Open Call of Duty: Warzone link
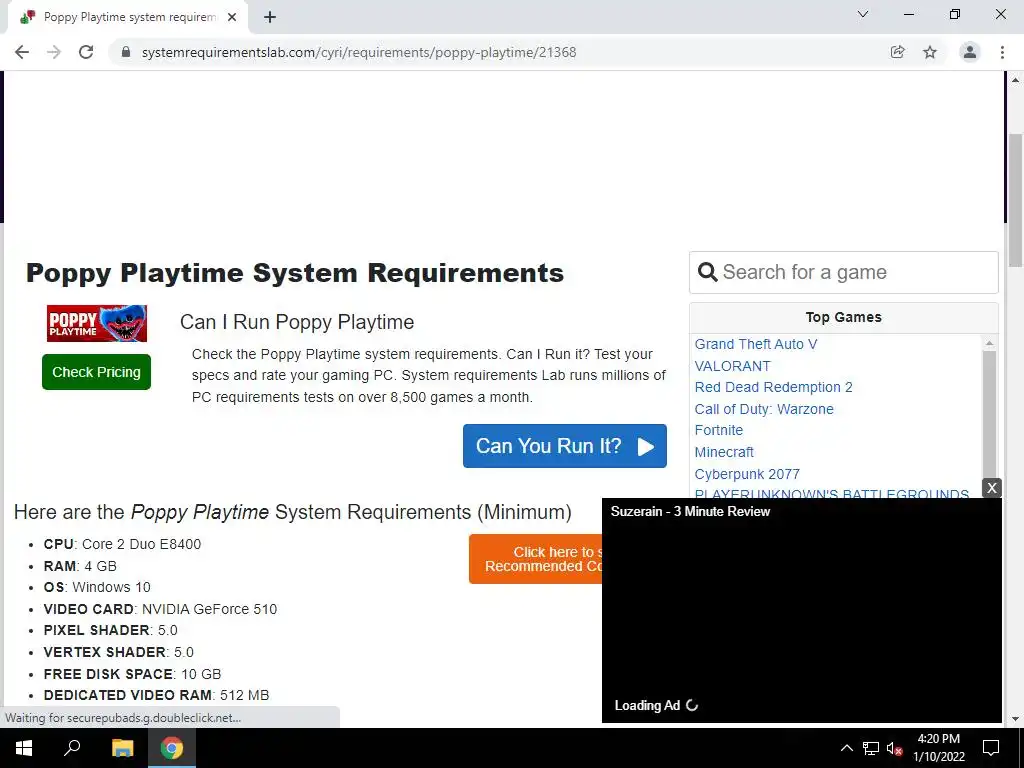Image resolution: width=1024 pixels, height=768 pixels. 764,409
